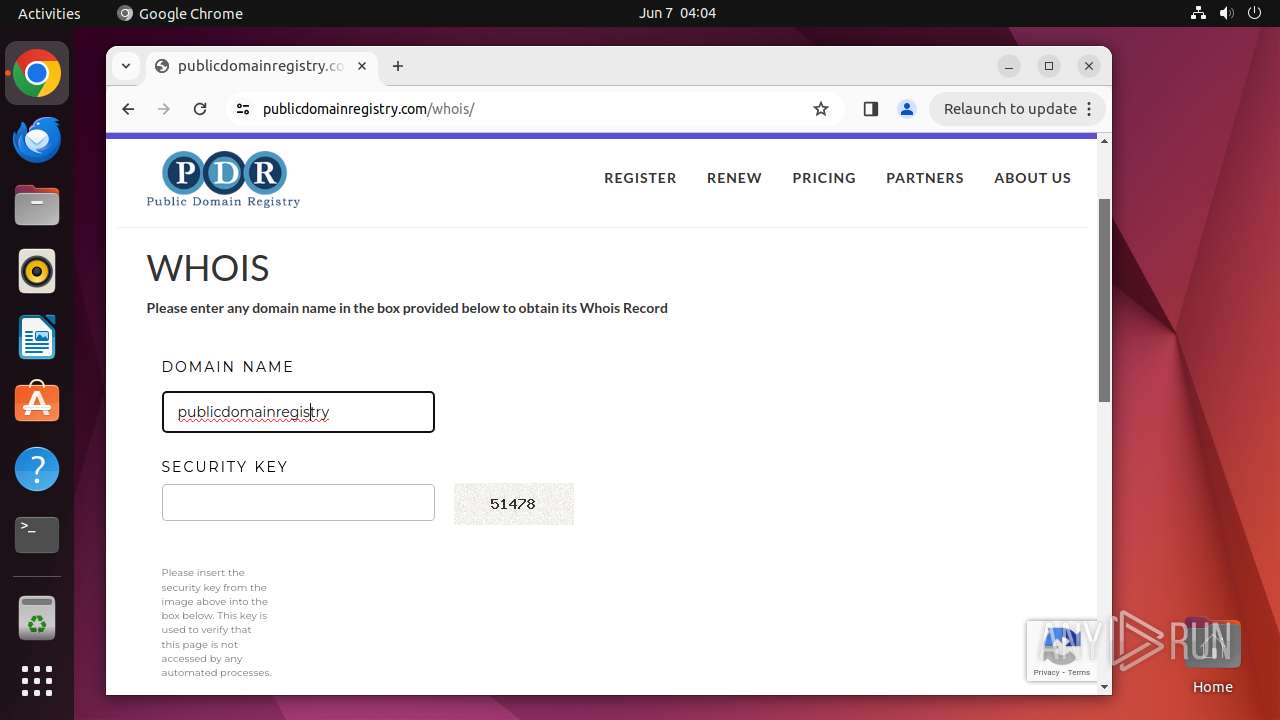This screenshot has height=720, width=1280.
Task: Click the page vertical scrollbar thumb
Action: [1104, 300]
